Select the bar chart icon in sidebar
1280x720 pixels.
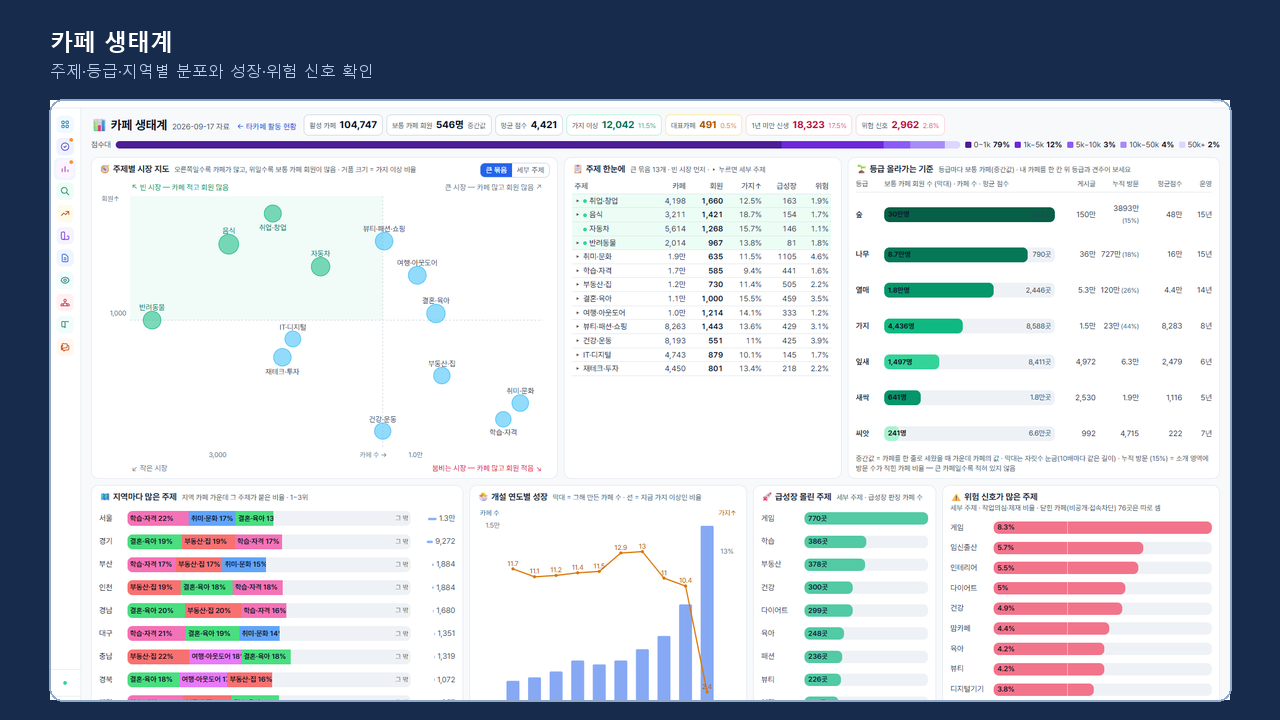65,169
